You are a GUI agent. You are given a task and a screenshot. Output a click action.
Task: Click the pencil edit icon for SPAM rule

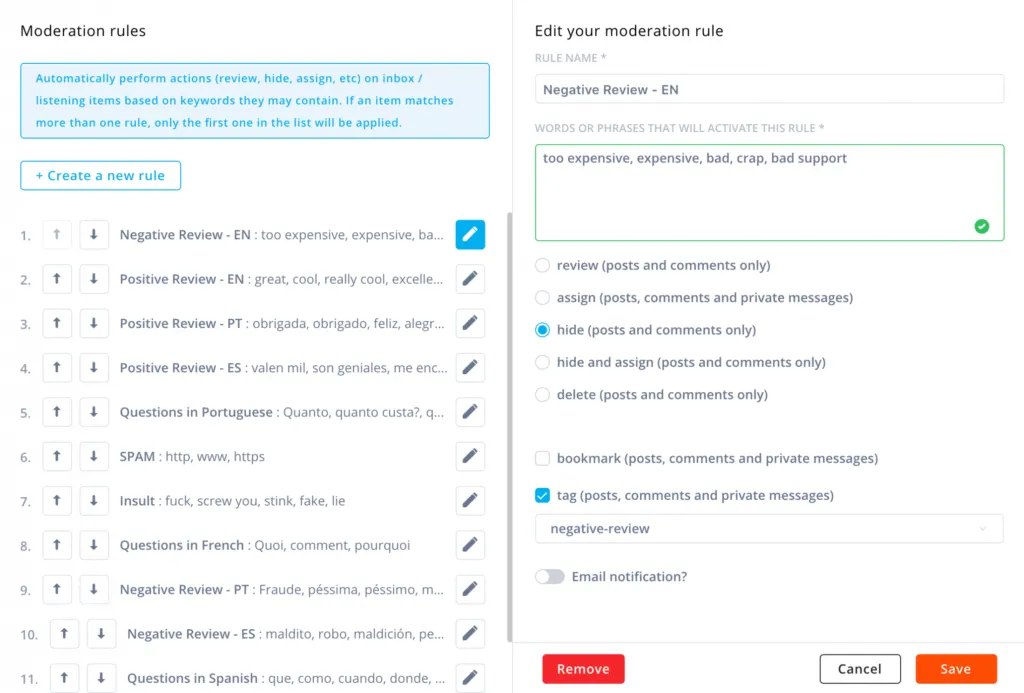pos(470,457)
